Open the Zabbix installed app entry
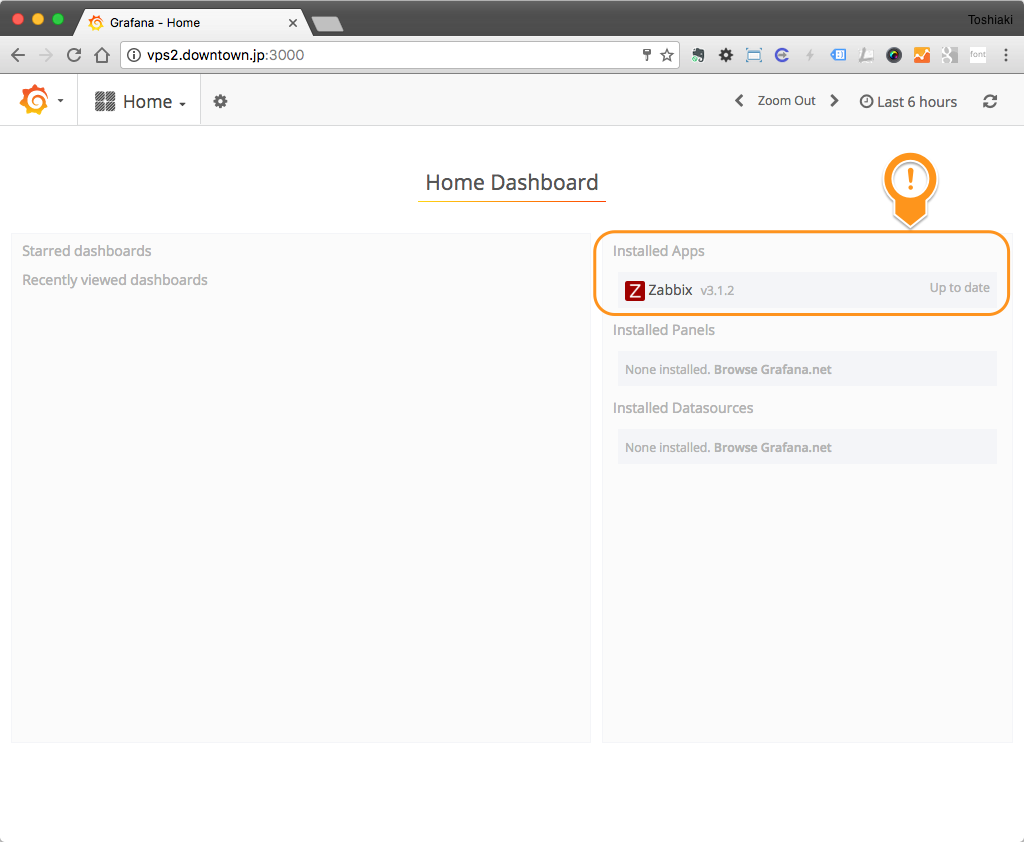 (x=807, y=289)
